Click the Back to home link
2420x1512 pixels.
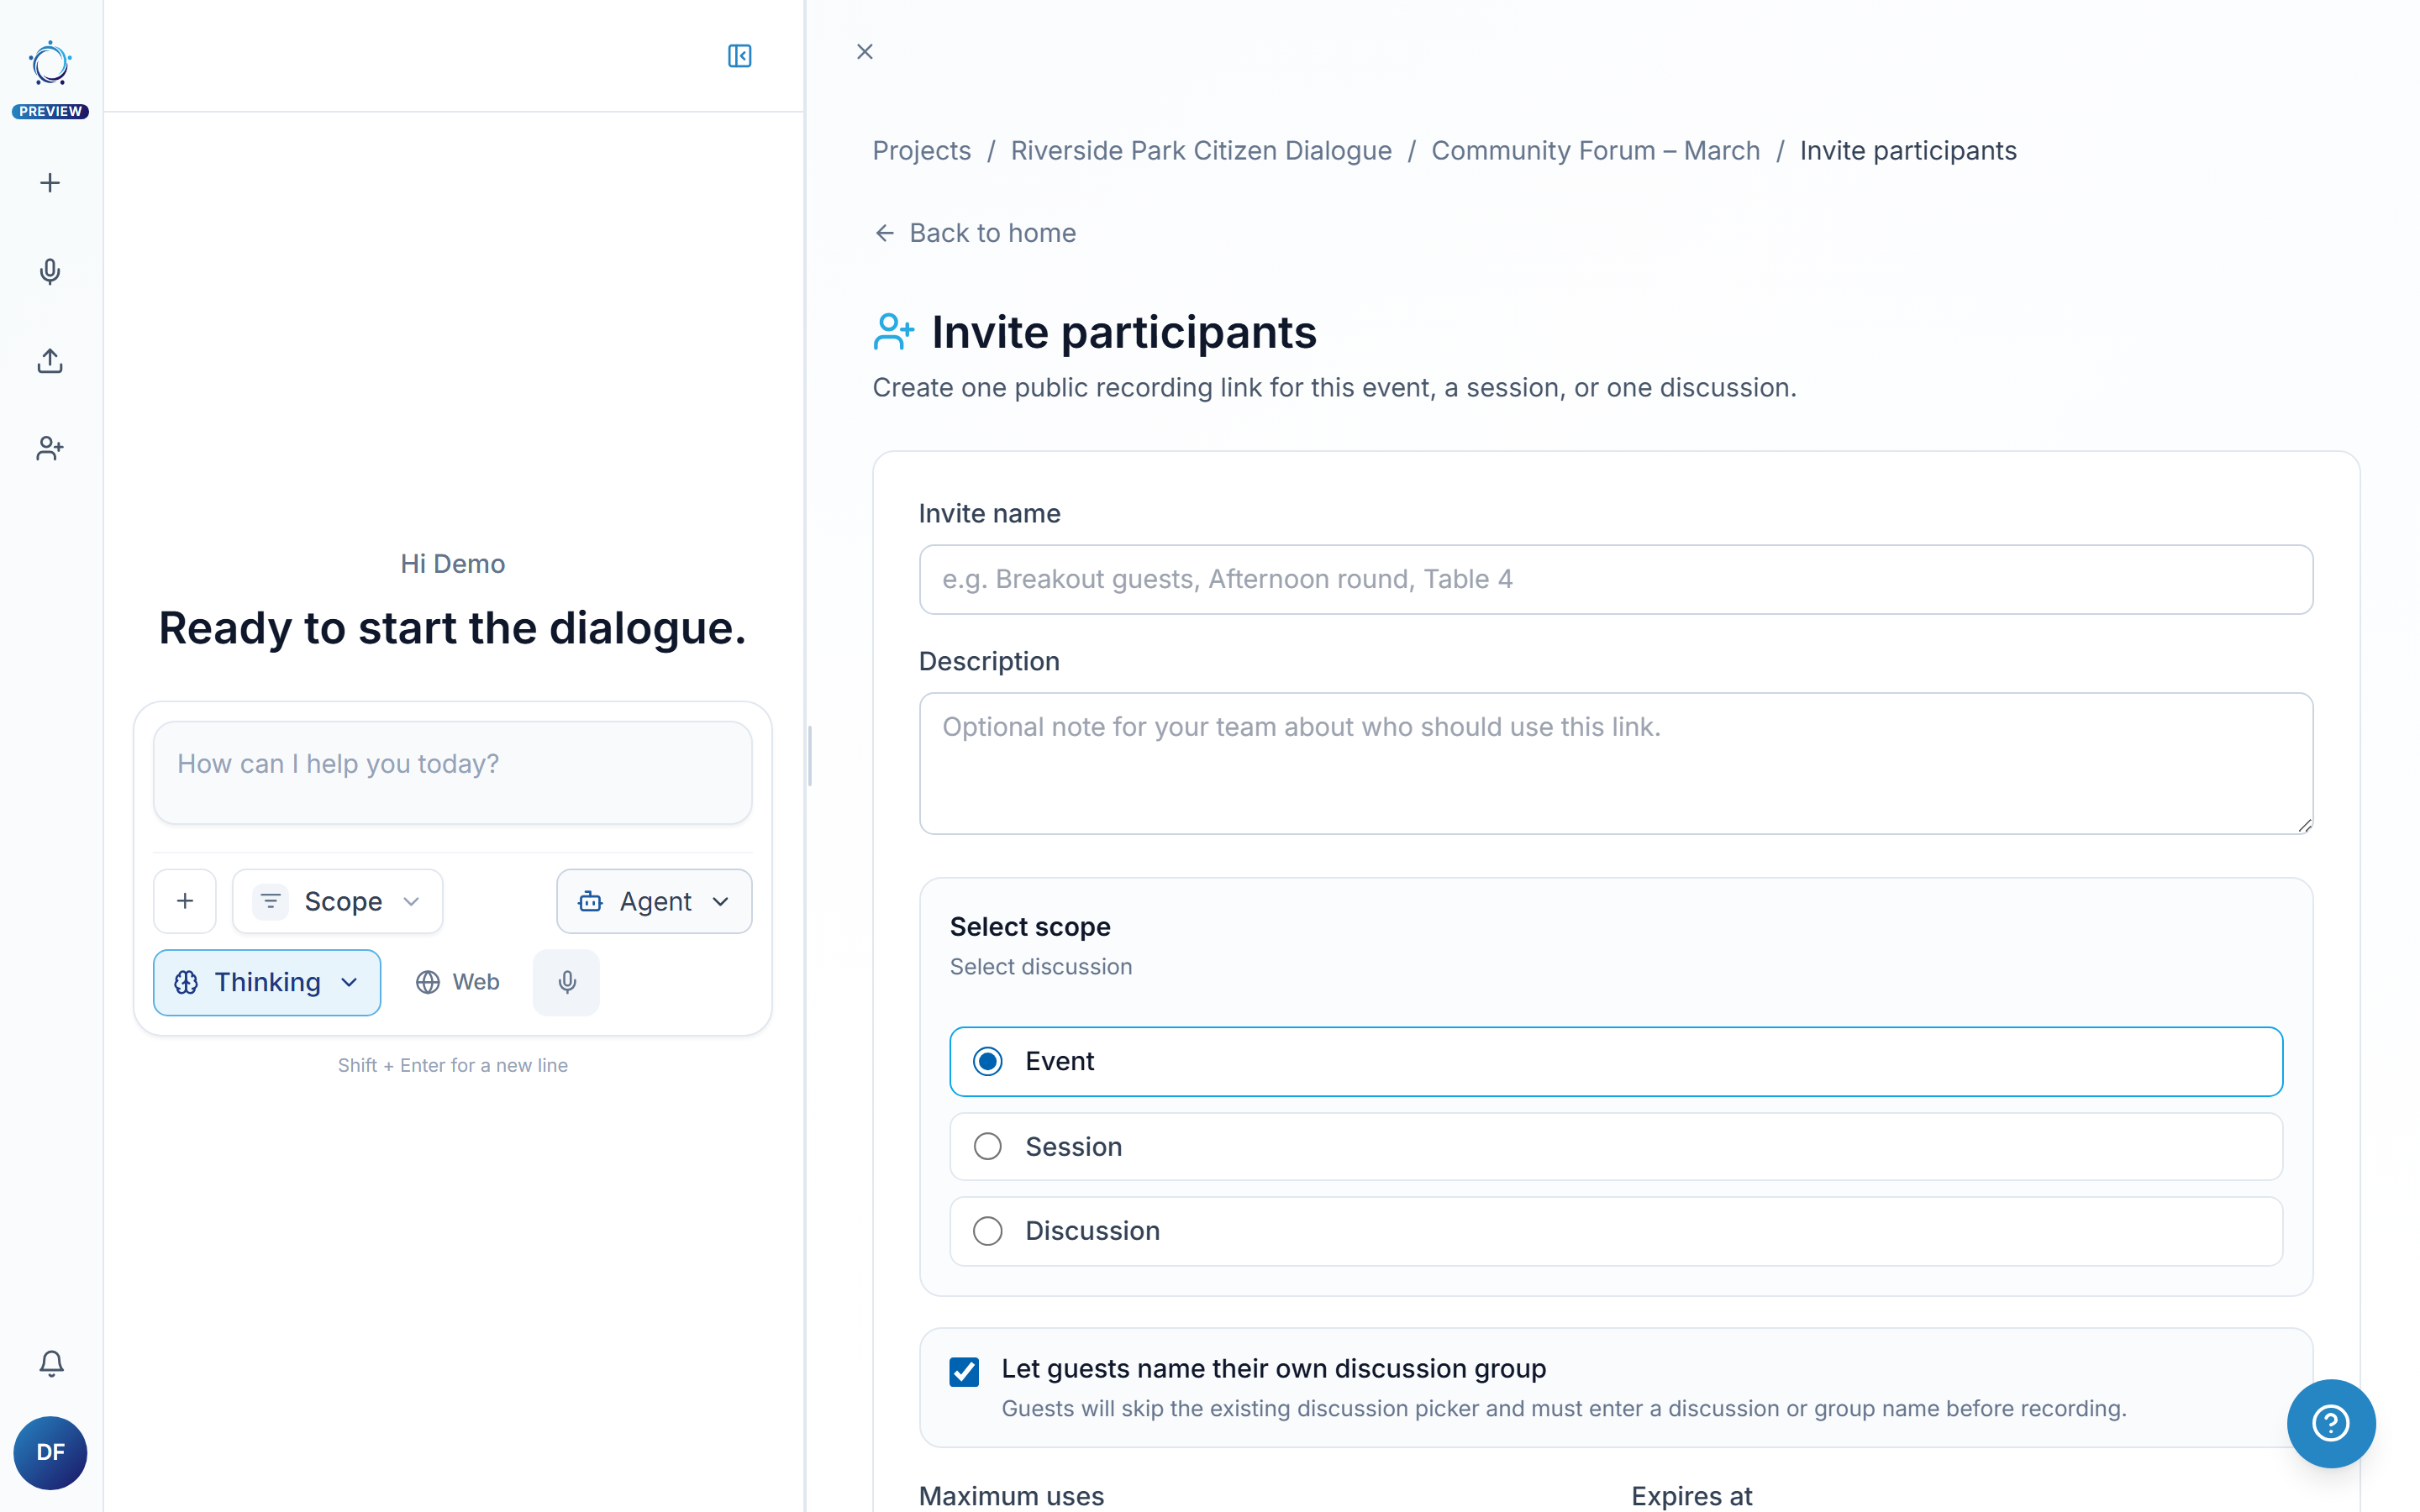tap(975, 233)
